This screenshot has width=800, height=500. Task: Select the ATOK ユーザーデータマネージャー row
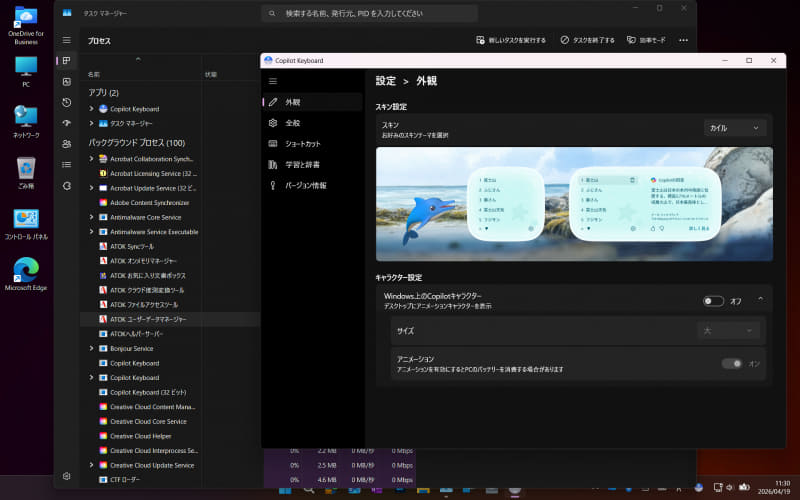click(x=170, y=319)
